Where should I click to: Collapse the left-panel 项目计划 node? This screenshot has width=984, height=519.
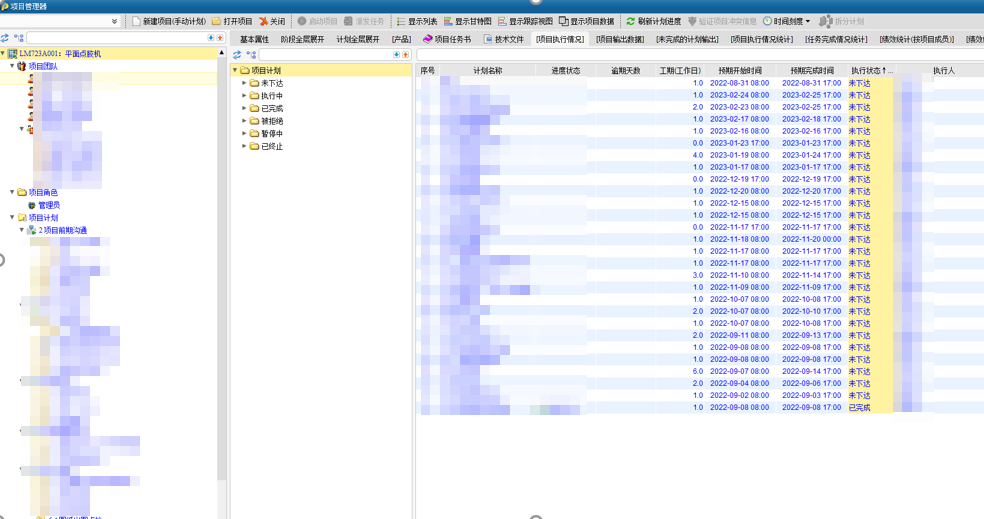(x=12, y=217)
